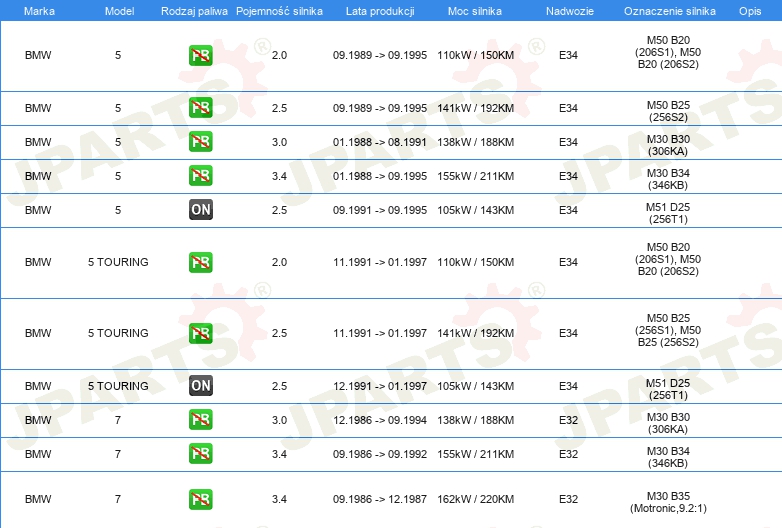Screen dimensions: 782x528
Task: Click the Oznaczenie silnika column header
Action: pos(669,11)
